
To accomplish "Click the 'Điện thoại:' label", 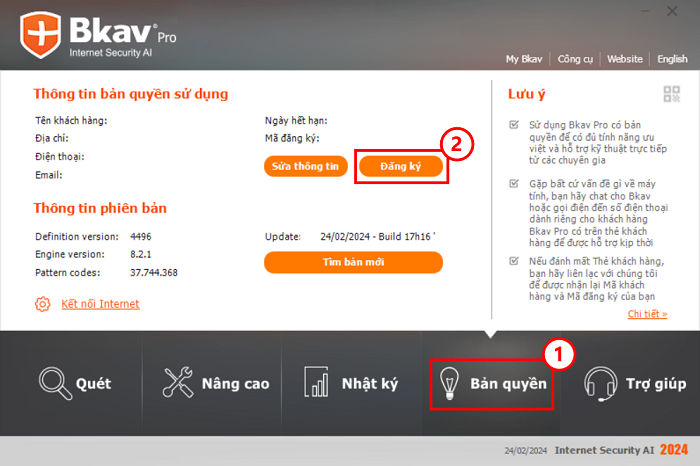I will point(59,157).
